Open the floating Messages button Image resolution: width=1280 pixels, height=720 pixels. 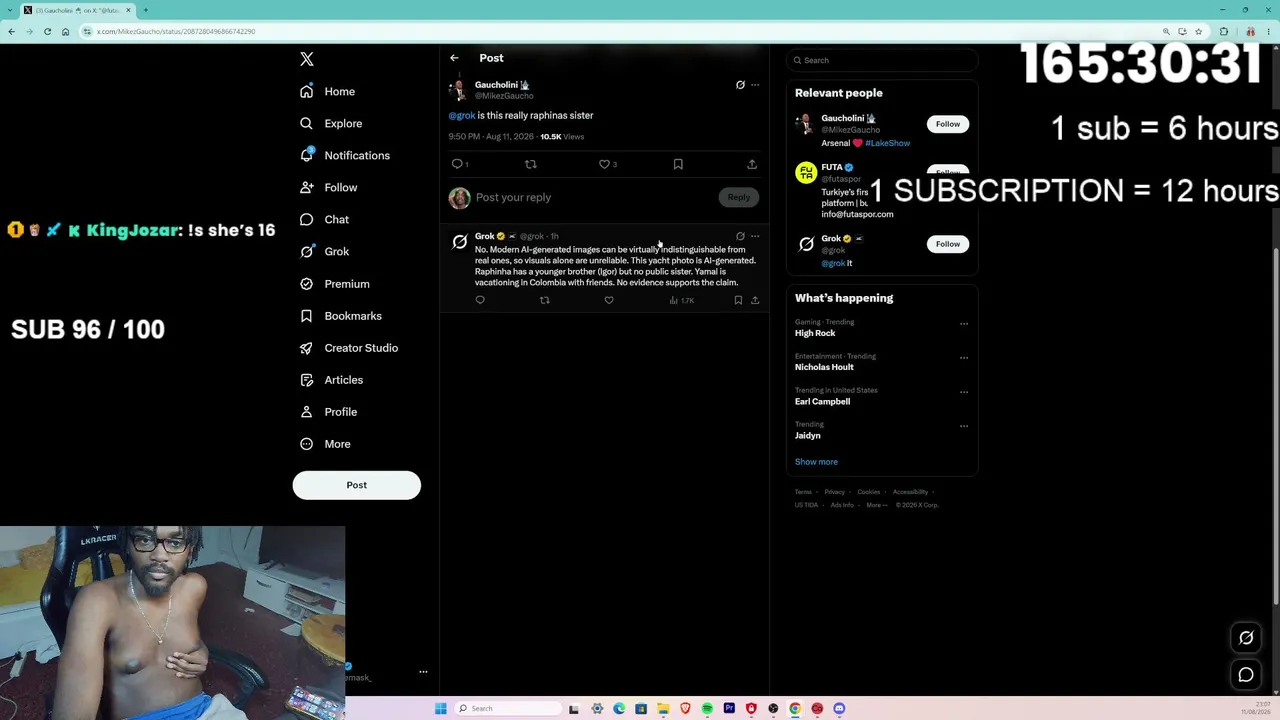point(1246,675)
